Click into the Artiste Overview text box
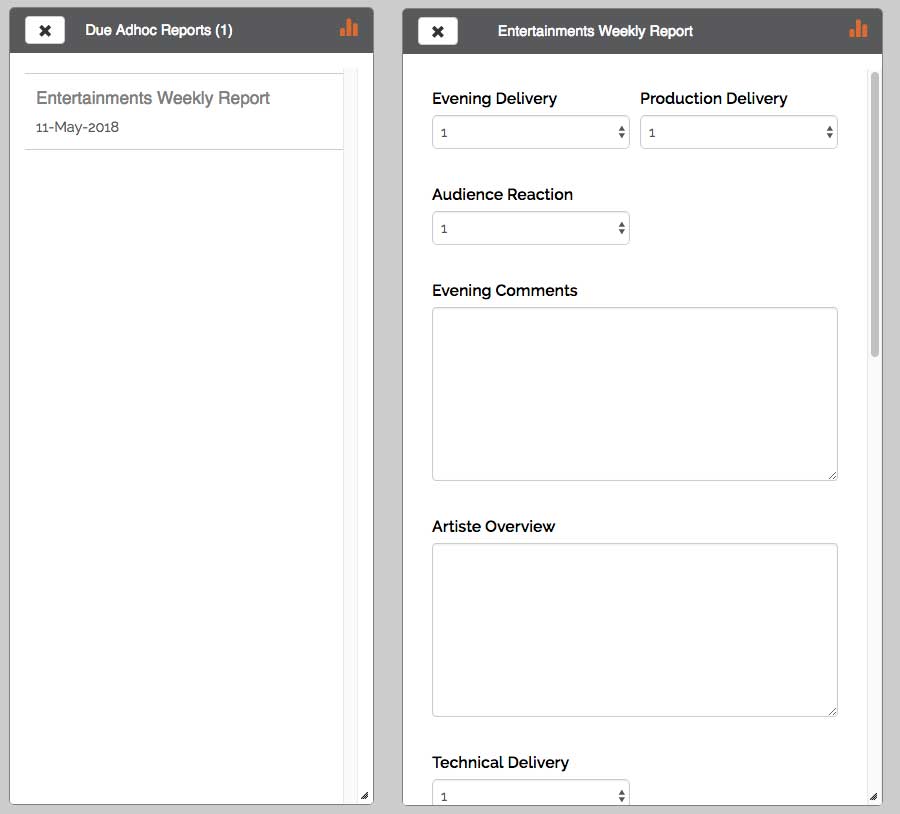 coord(634,629)
